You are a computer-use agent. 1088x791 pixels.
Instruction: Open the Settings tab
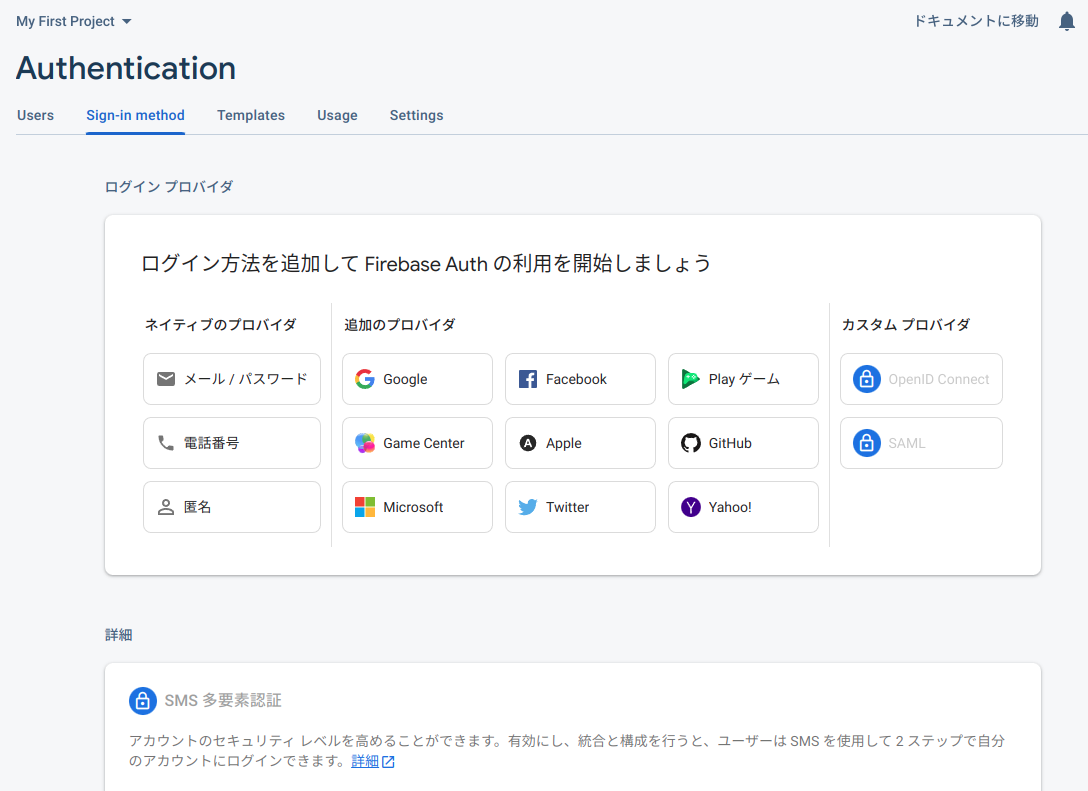[x=416, y=115]
